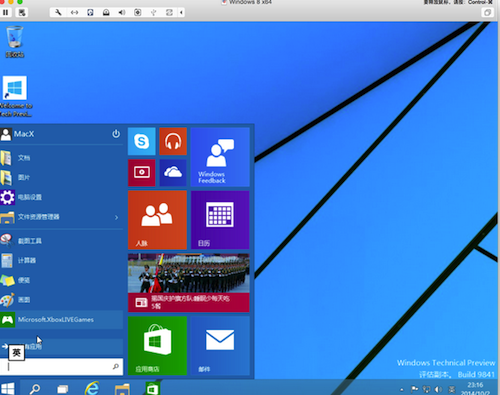Open the Music headphones tile
The height and width of the screenshot is (395, 500).
[x=173, y=141]
